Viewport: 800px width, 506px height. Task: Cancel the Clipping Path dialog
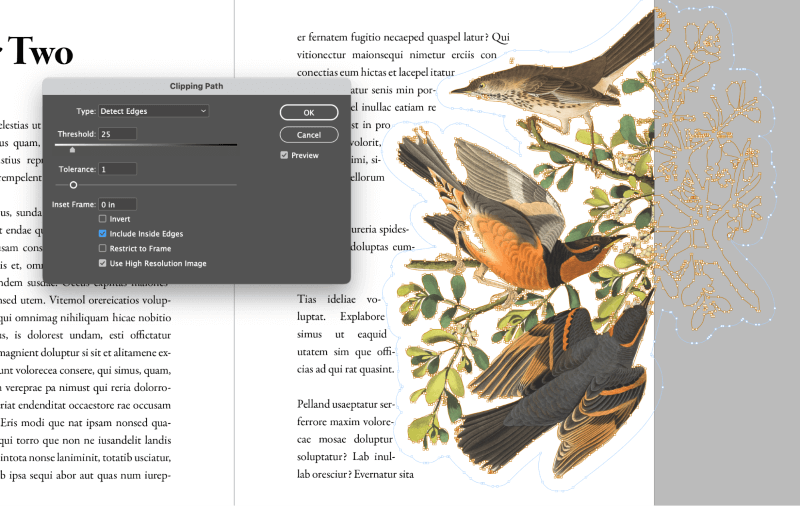[x=309, y=135]
